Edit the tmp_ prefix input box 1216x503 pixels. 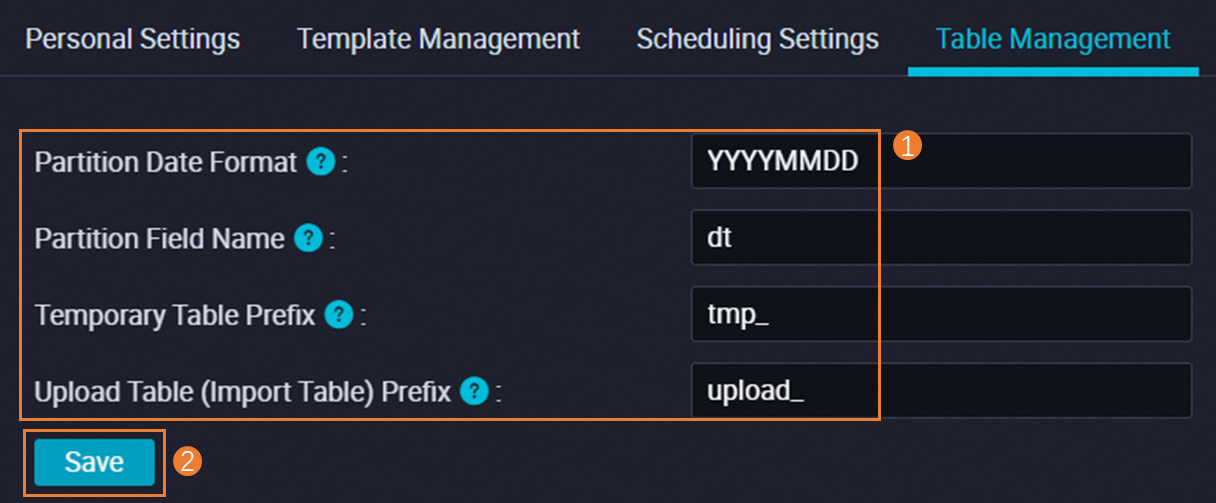point(940,314)
